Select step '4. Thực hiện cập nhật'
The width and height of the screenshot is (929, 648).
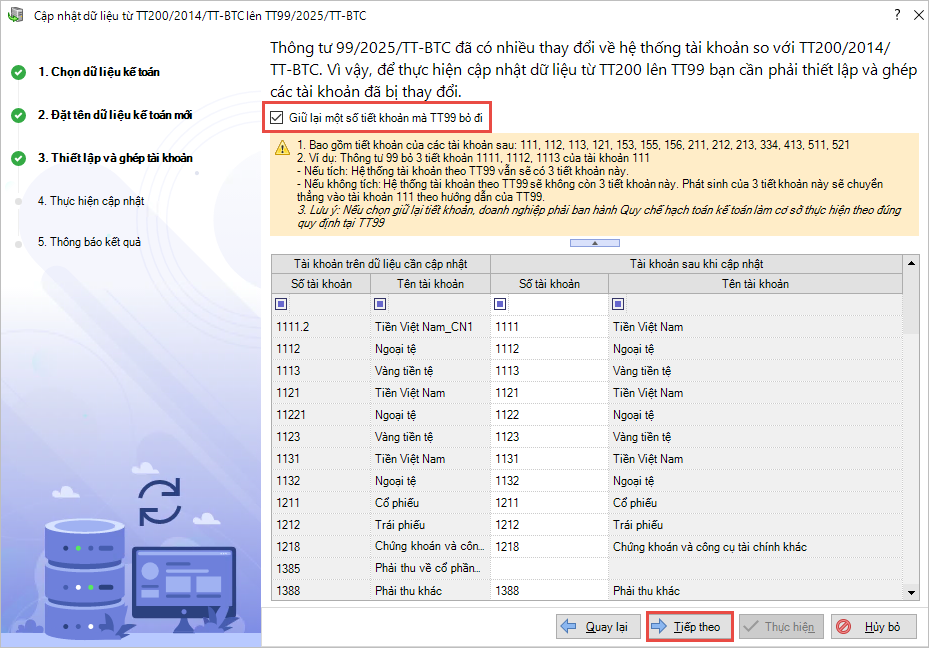[91, 200]
